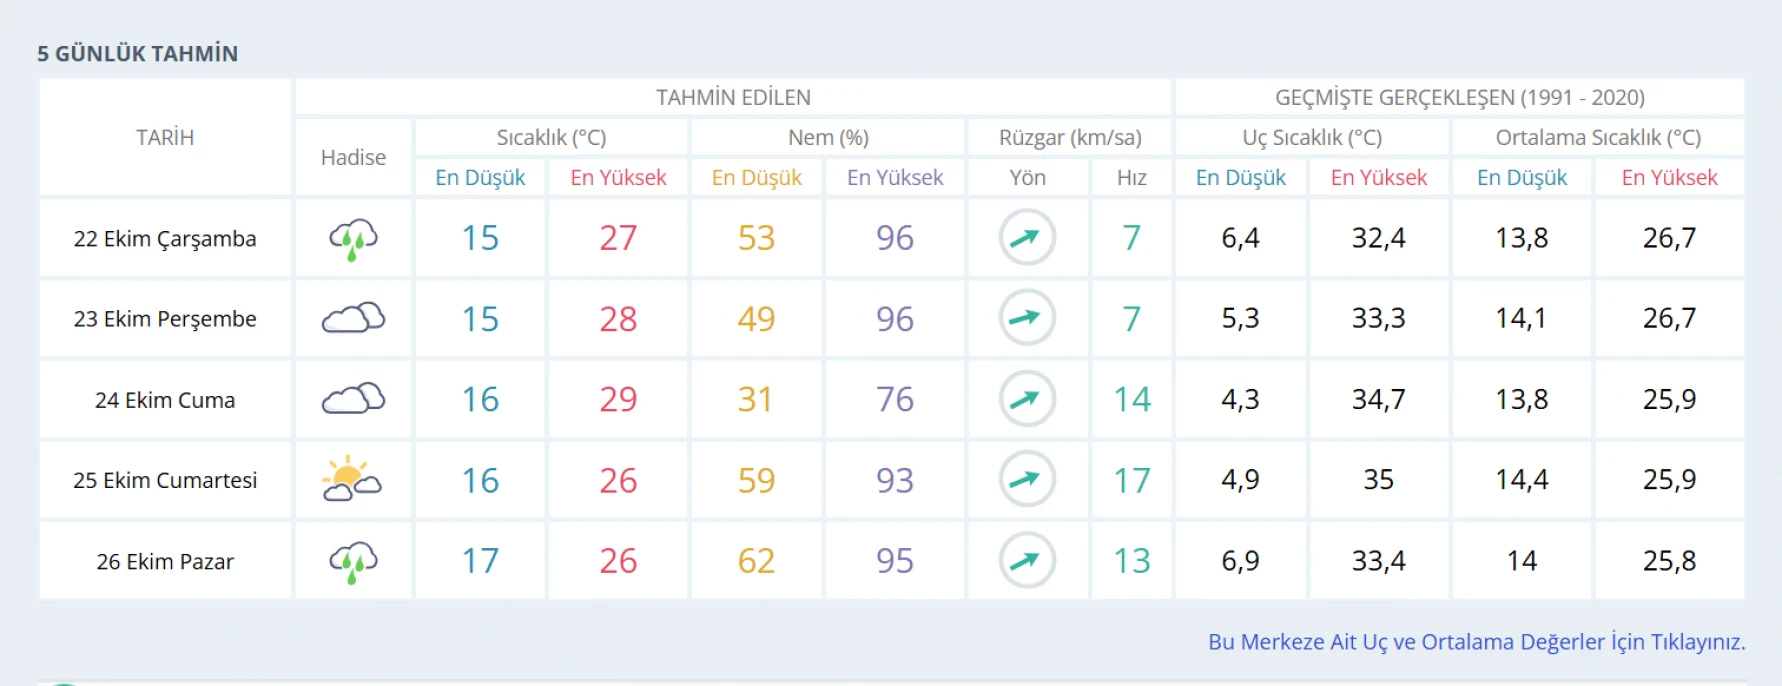Image resolution: width=1782 pixels, height=686 pixels.
Task: Click the Uç Sıcaklık (°C) header
Action: (1311, 137)
